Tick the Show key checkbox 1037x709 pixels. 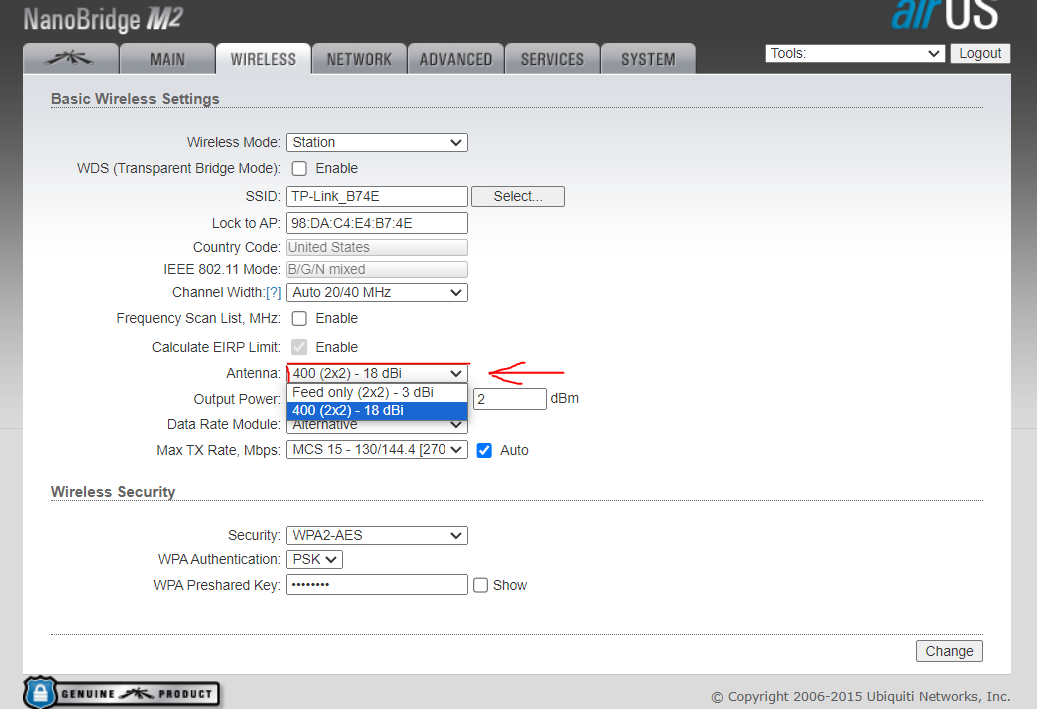(x=481, y=585)
